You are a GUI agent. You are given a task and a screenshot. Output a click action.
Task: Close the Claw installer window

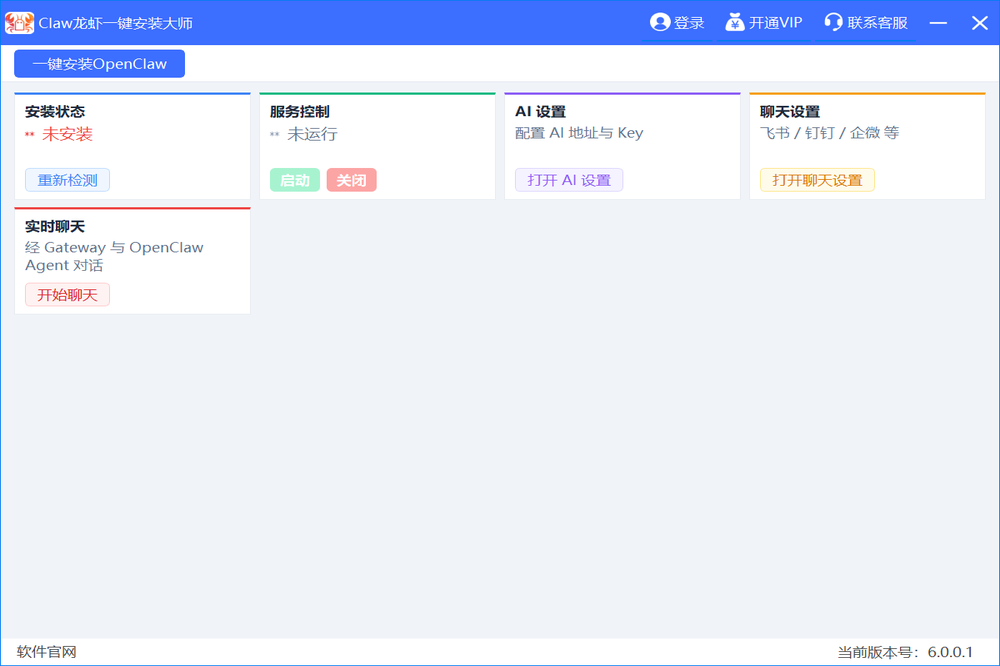point(979,22)
